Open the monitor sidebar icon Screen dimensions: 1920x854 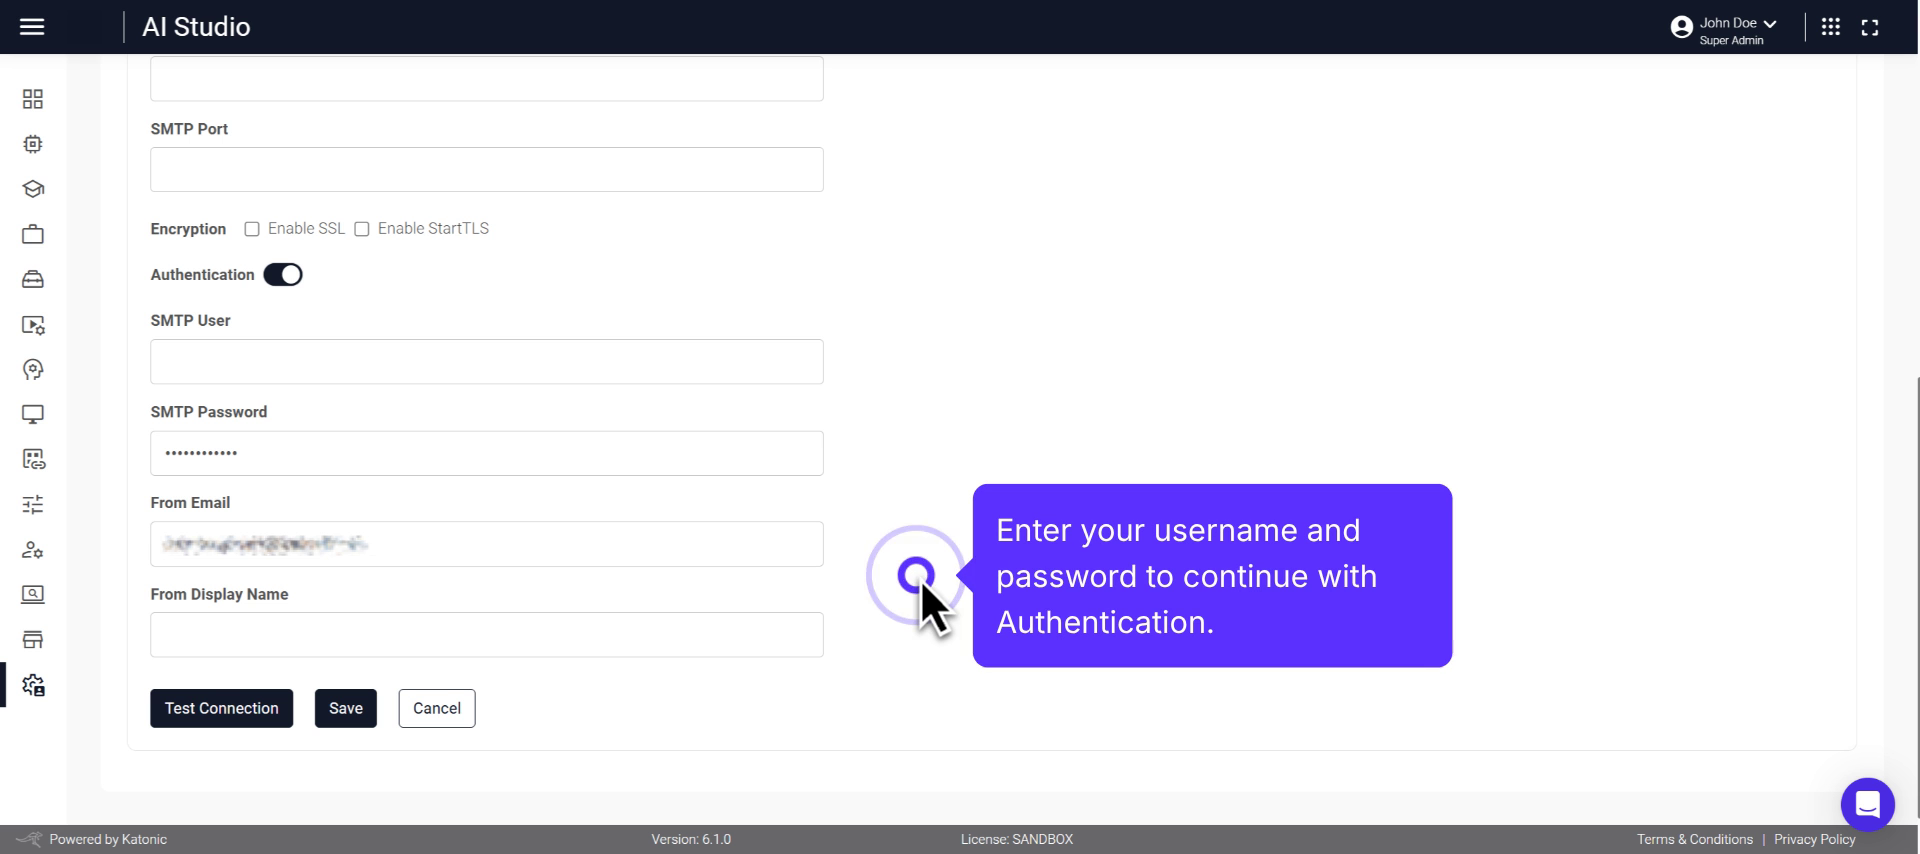point(33,414)
